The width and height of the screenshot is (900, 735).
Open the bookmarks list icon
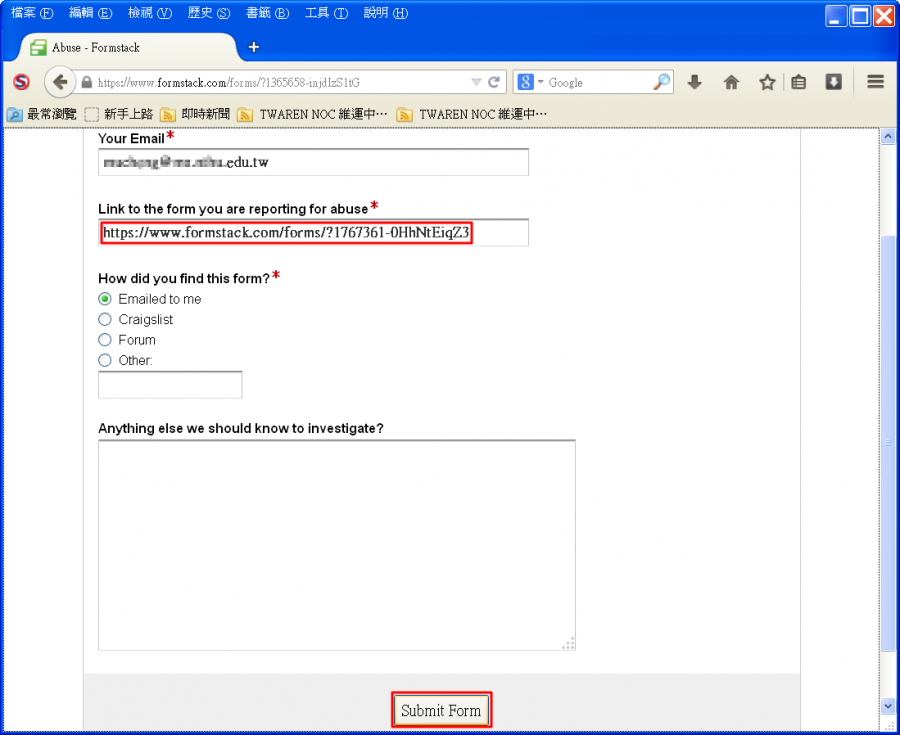point(798,83)
